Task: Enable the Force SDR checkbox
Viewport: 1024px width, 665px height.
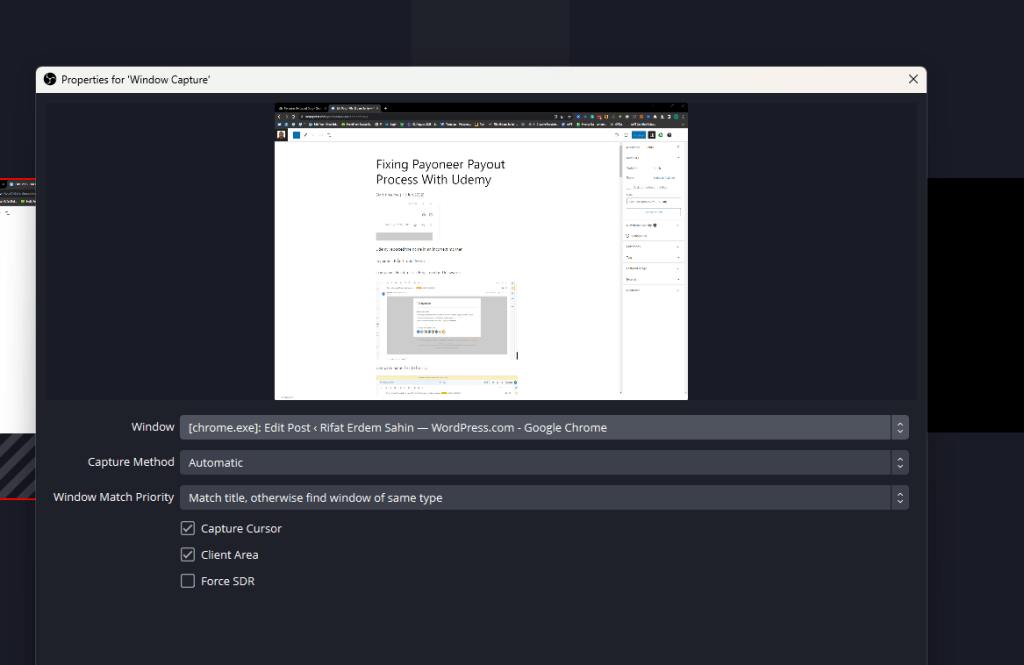Action: pos(187,581)
